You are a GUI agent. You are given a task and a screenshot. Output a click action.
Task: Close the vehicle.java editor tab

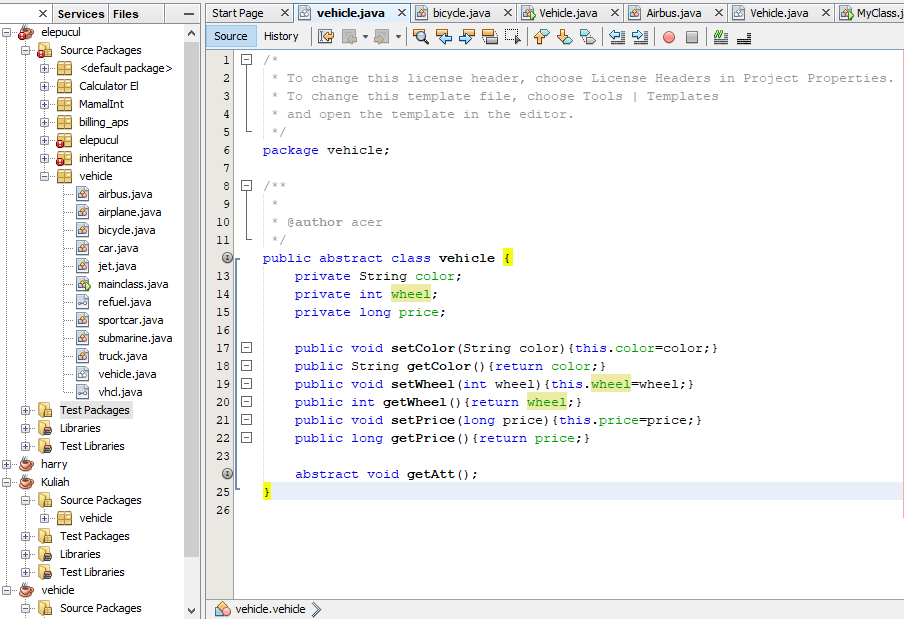pyautogui.click(x=402, y=13)
